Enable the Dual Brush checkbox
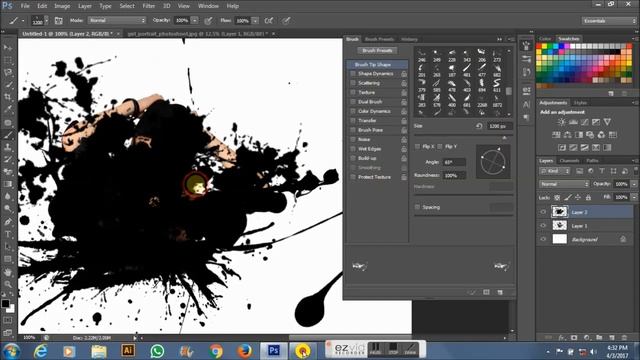 (x=353, y=102)
